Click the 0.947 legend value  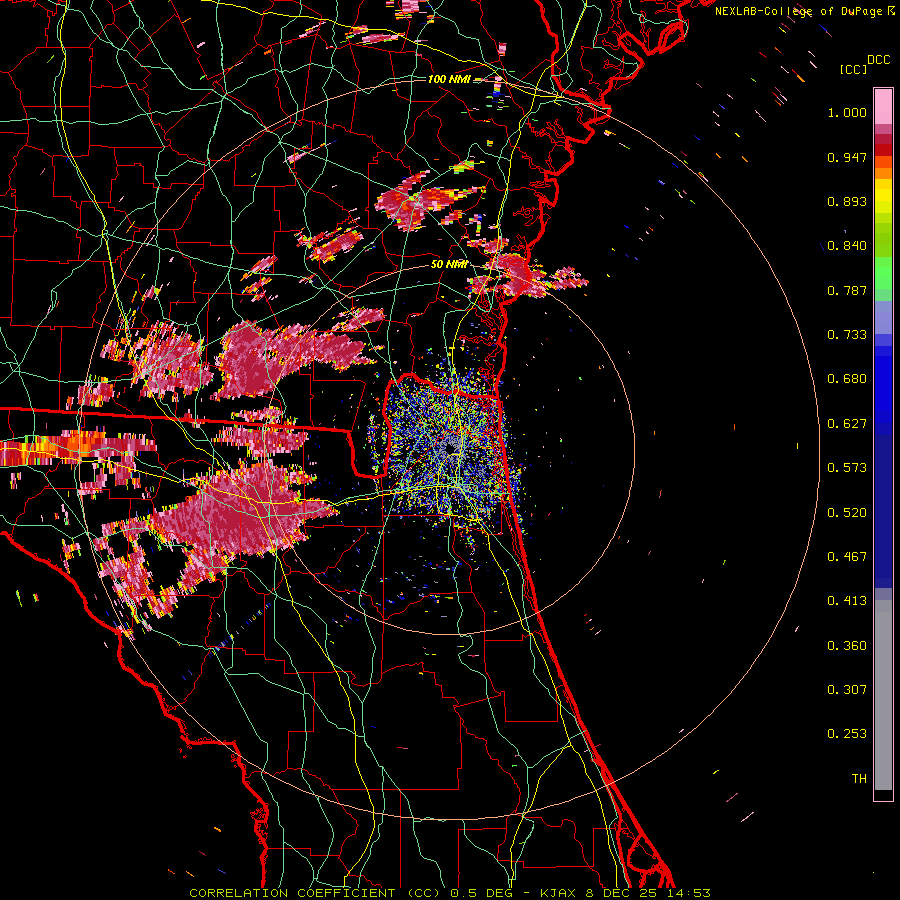[847, 157]
